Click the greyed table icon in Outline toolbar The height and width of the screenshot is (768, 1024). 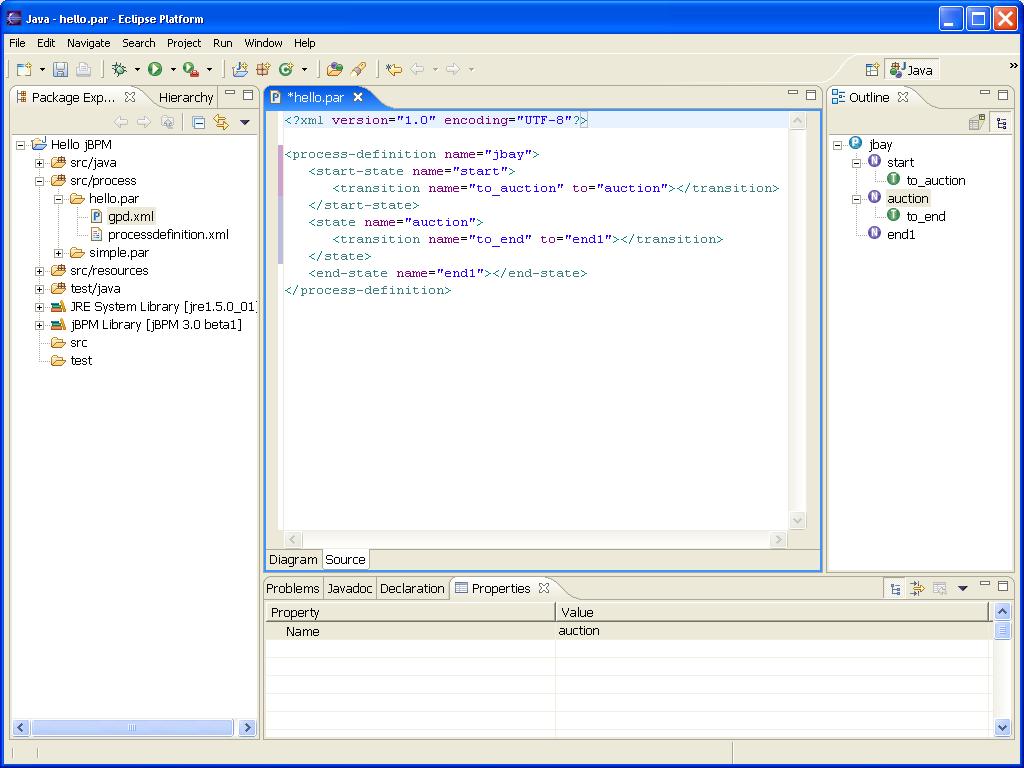[977, 122]
